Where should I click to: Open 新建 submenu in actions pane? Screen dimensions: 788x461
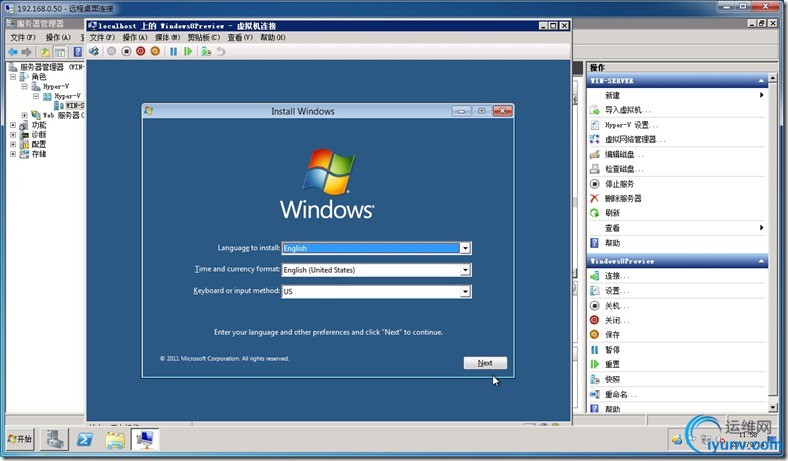pyautogui.click(x=677, y=95)
